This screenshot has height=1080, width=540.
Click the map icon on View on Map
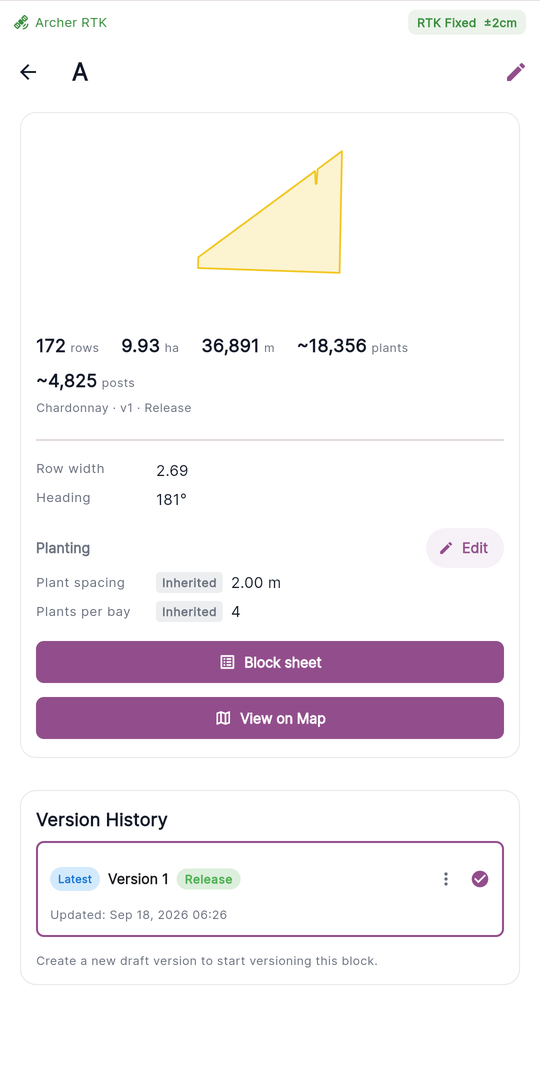[x=223, y=718]
